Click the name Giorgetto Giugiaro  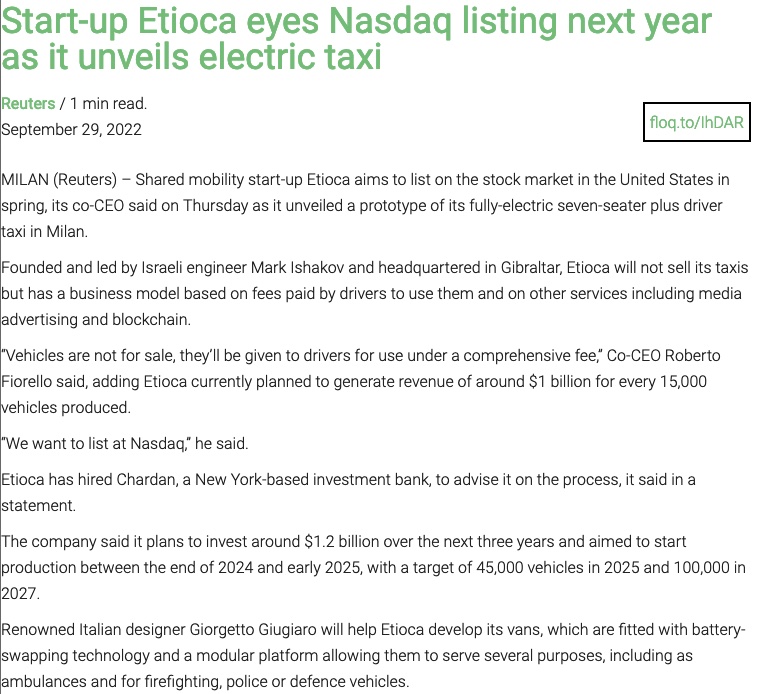point(253,629)
